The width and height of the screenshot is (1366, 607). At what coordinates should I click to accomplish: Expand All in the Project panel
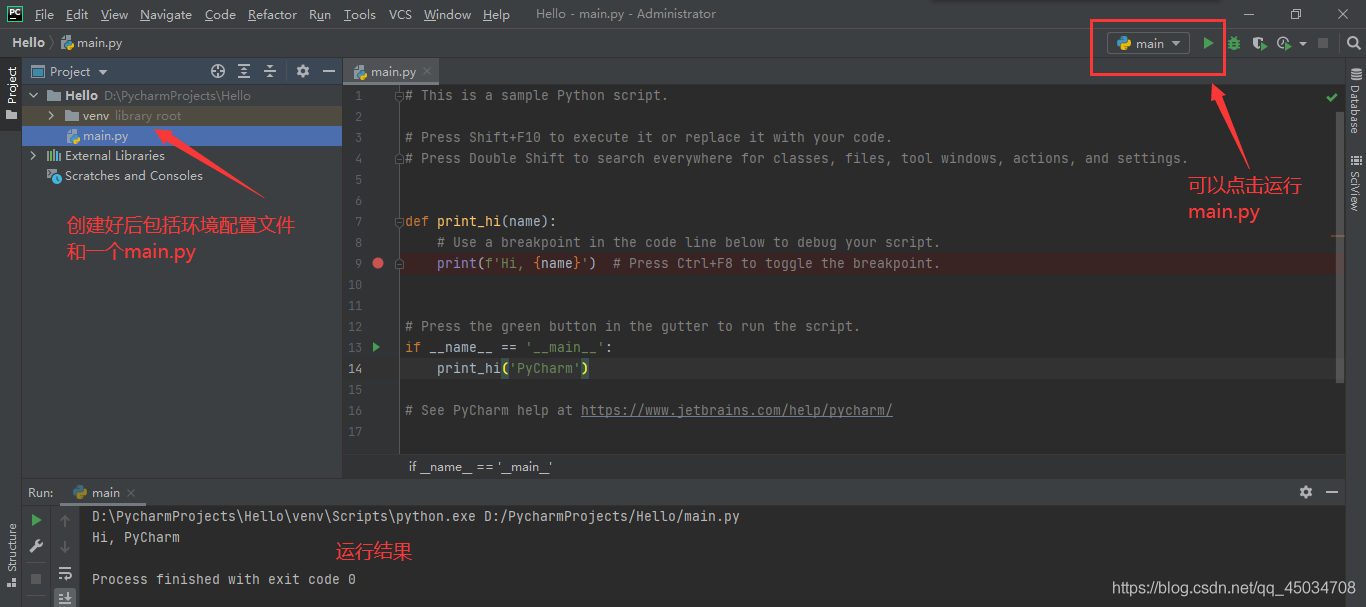click(x=244, y=71)
